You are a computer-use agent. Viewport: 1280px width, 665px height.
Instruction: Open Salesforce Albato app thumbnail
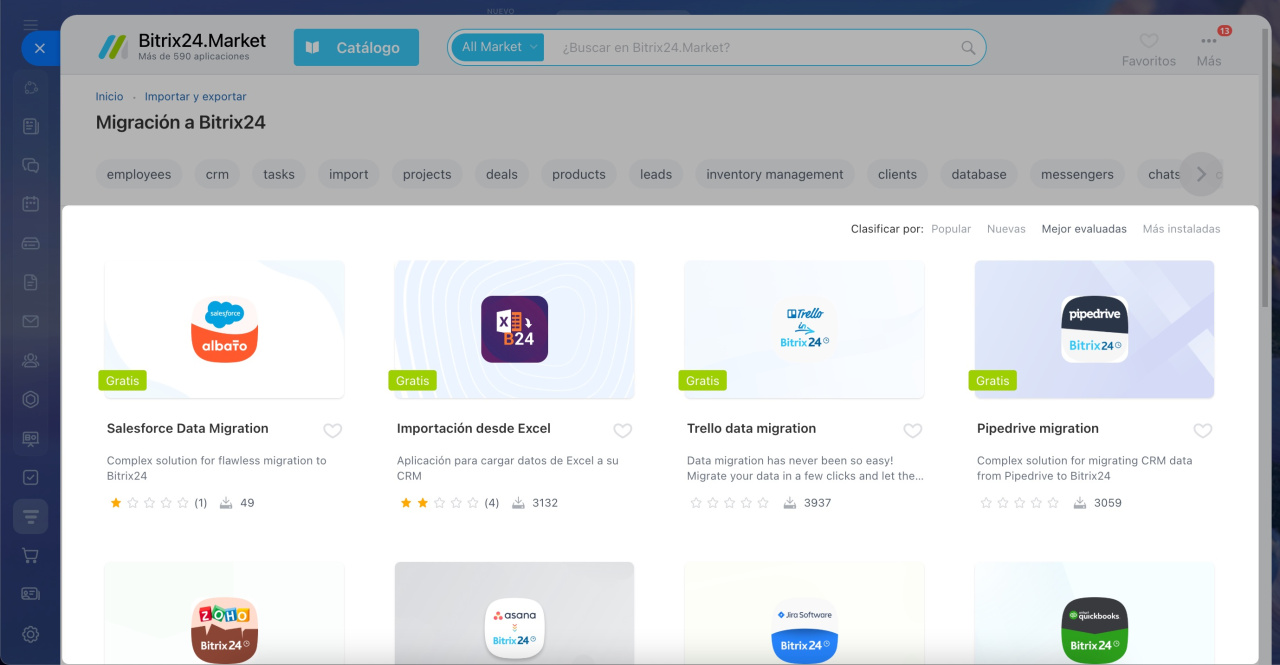pyautogui.click(x=225, y=329)
